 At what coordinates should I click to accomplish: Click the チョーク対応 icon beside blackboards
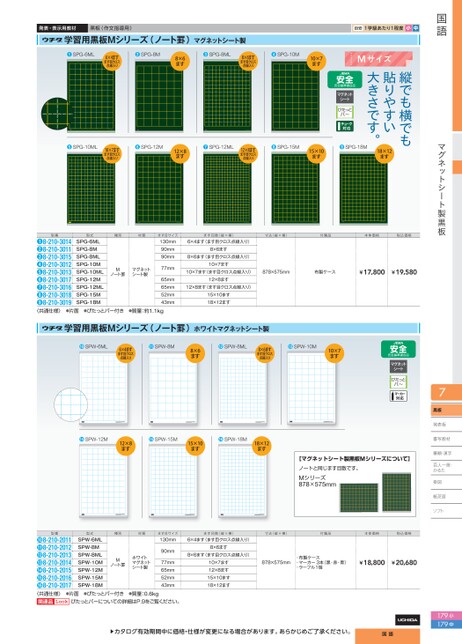345,126
